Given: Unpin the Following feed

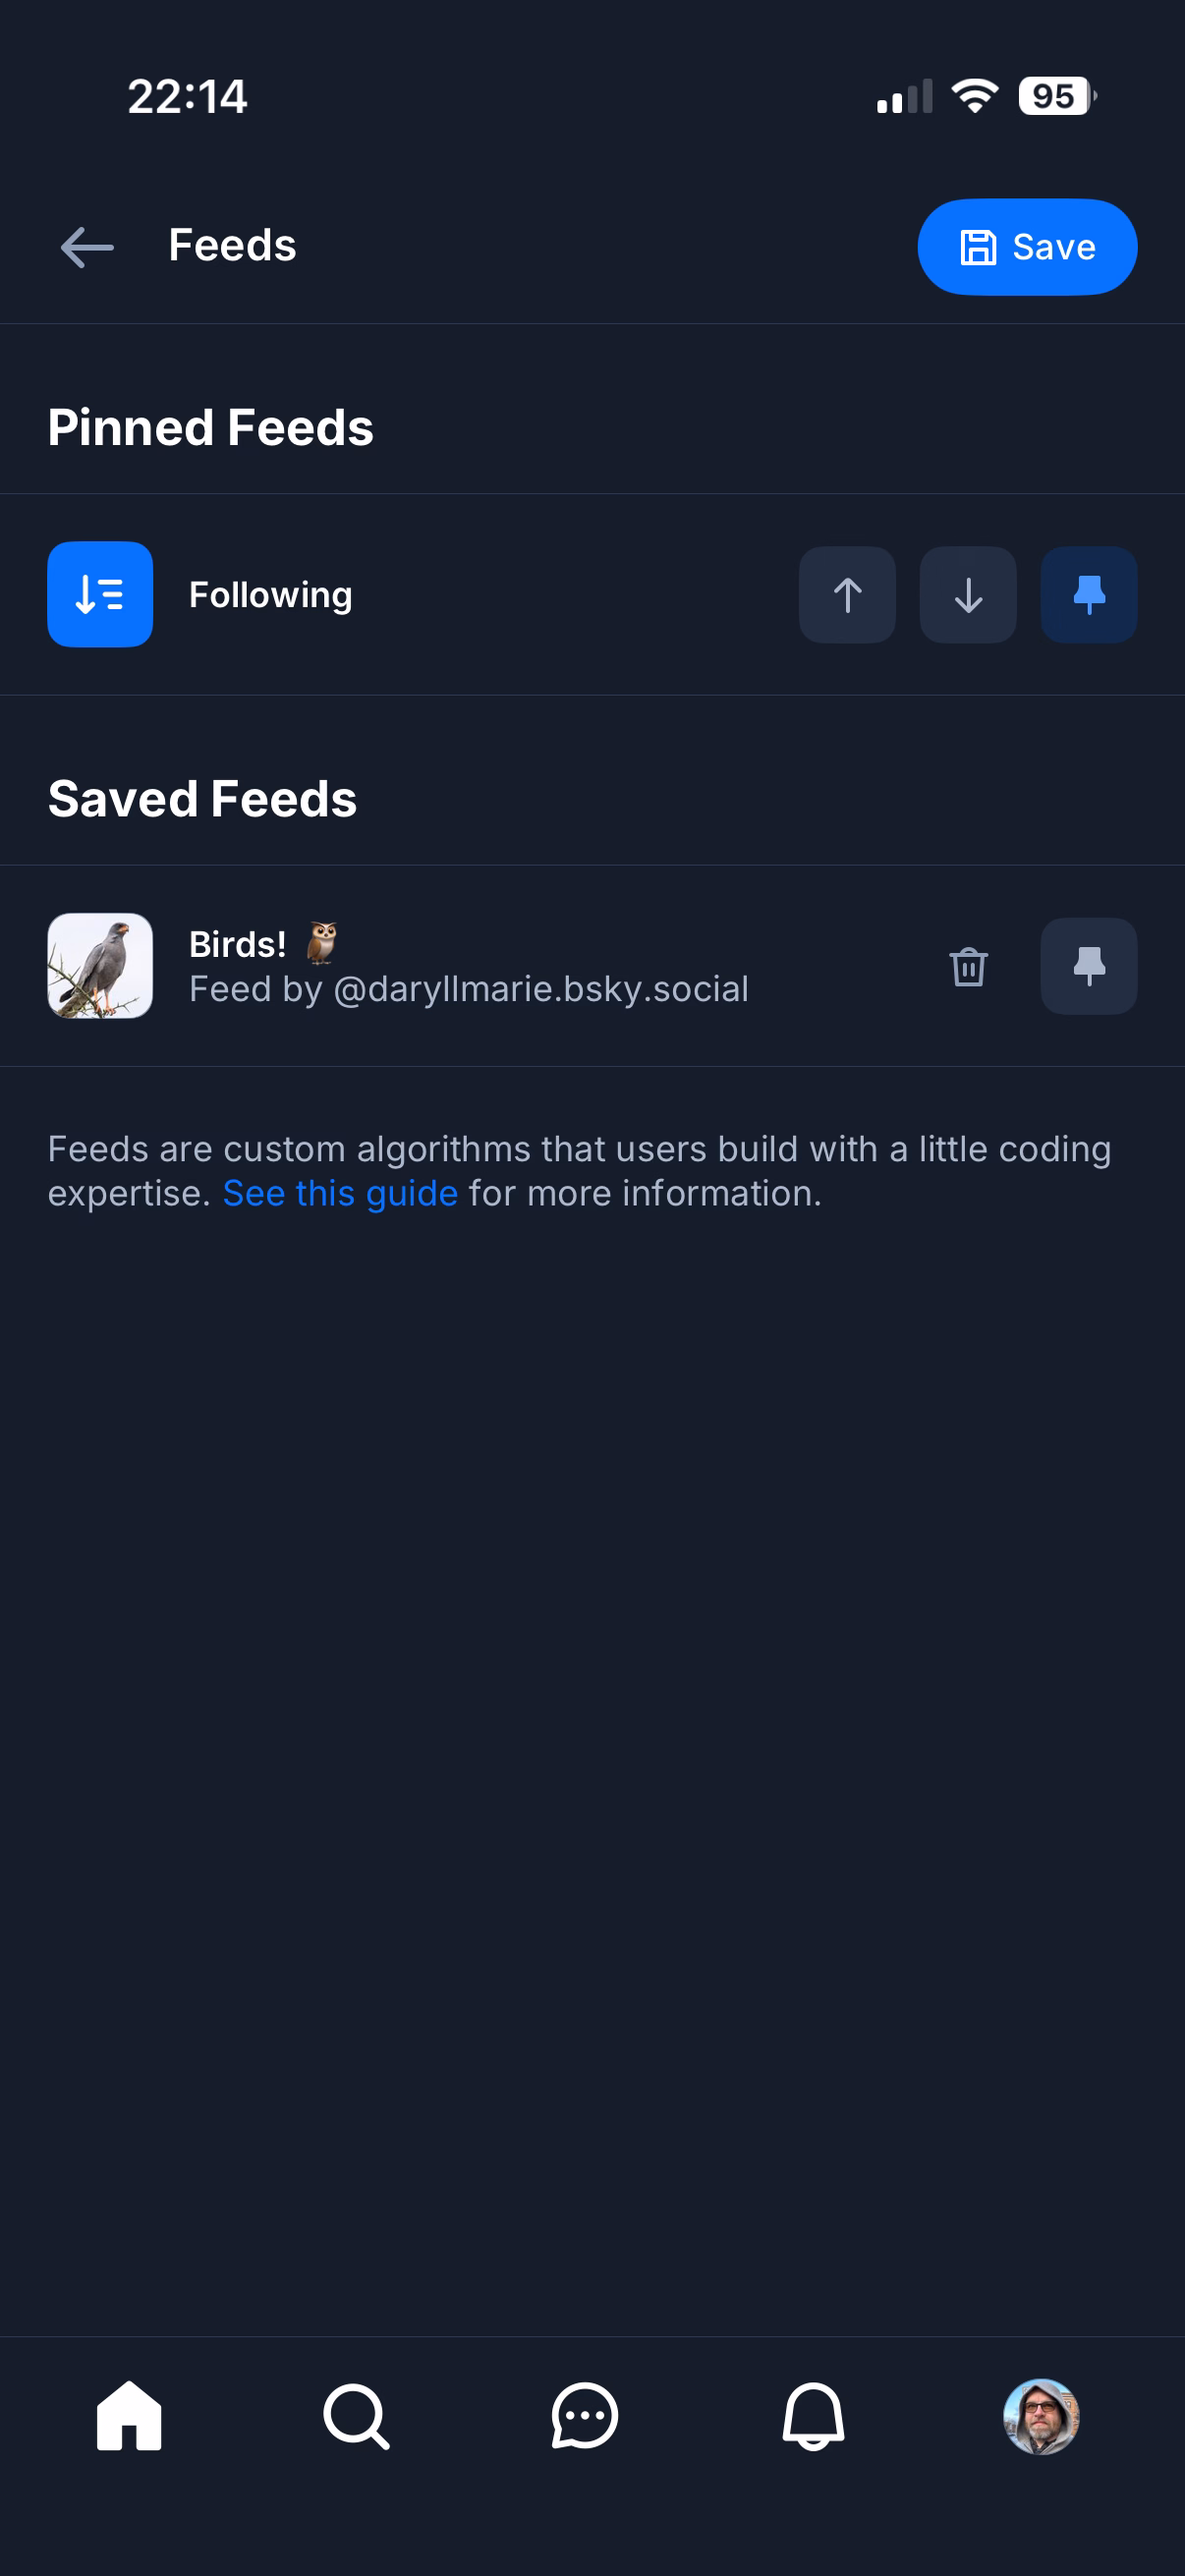Looking at the screenshot, I should point(1088,595).
